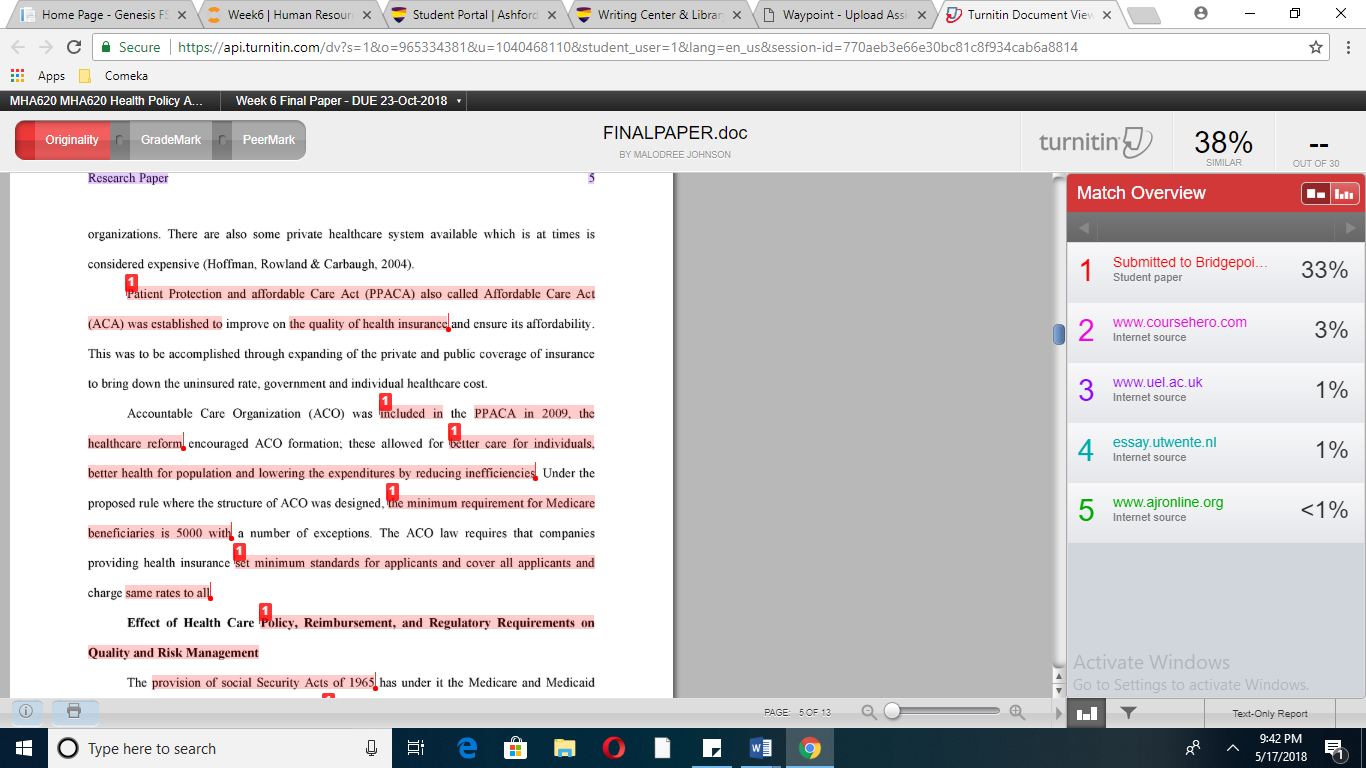Show hidden system tray icons
Image resolution: width=1366 pixels, height=768 pixels.
[1233, 748]
